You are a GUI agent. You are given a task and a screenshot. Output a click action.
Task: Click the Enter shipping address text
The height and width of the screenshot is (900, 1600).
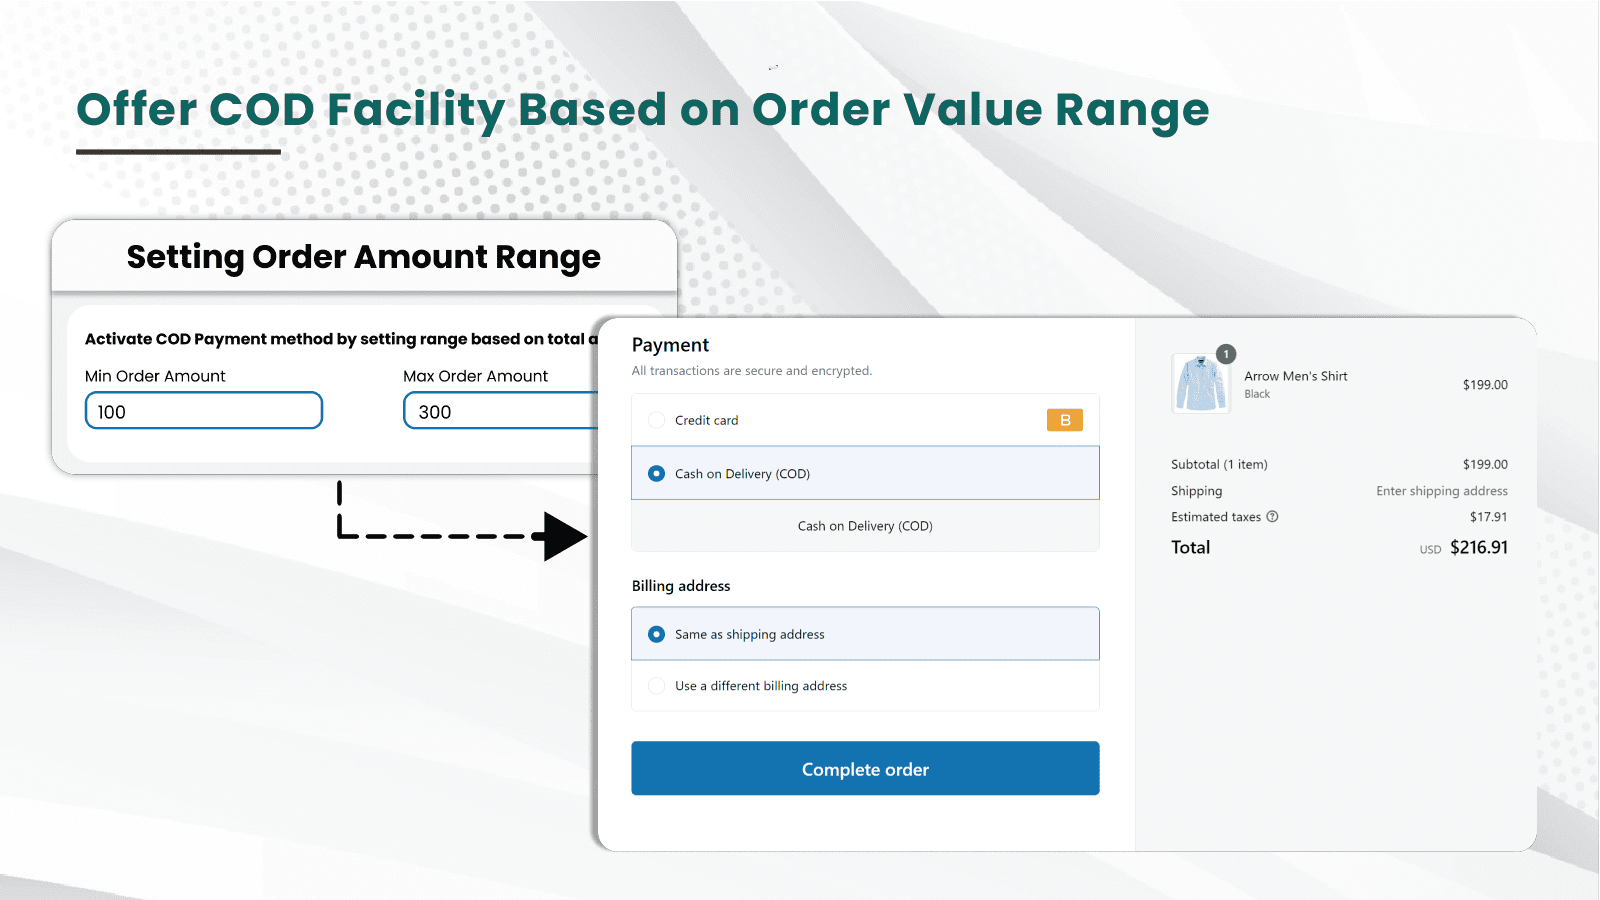[x=1441, y=491]
